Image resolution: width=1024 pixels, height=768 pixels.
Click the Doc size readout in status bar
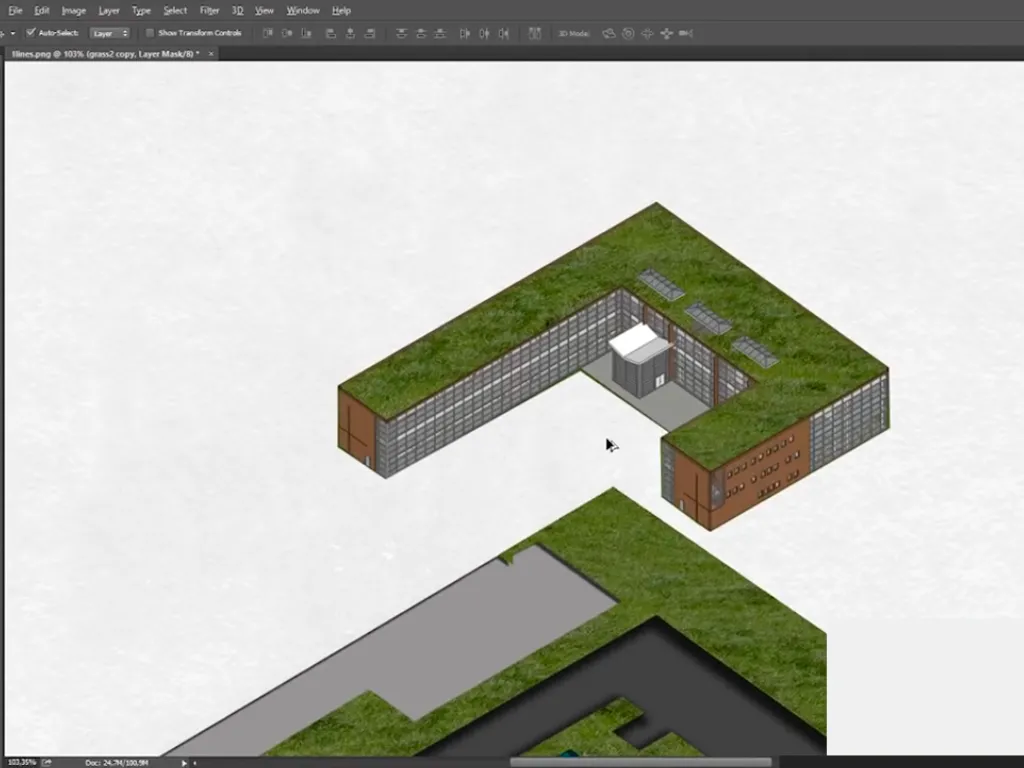[x=117, y=762]
